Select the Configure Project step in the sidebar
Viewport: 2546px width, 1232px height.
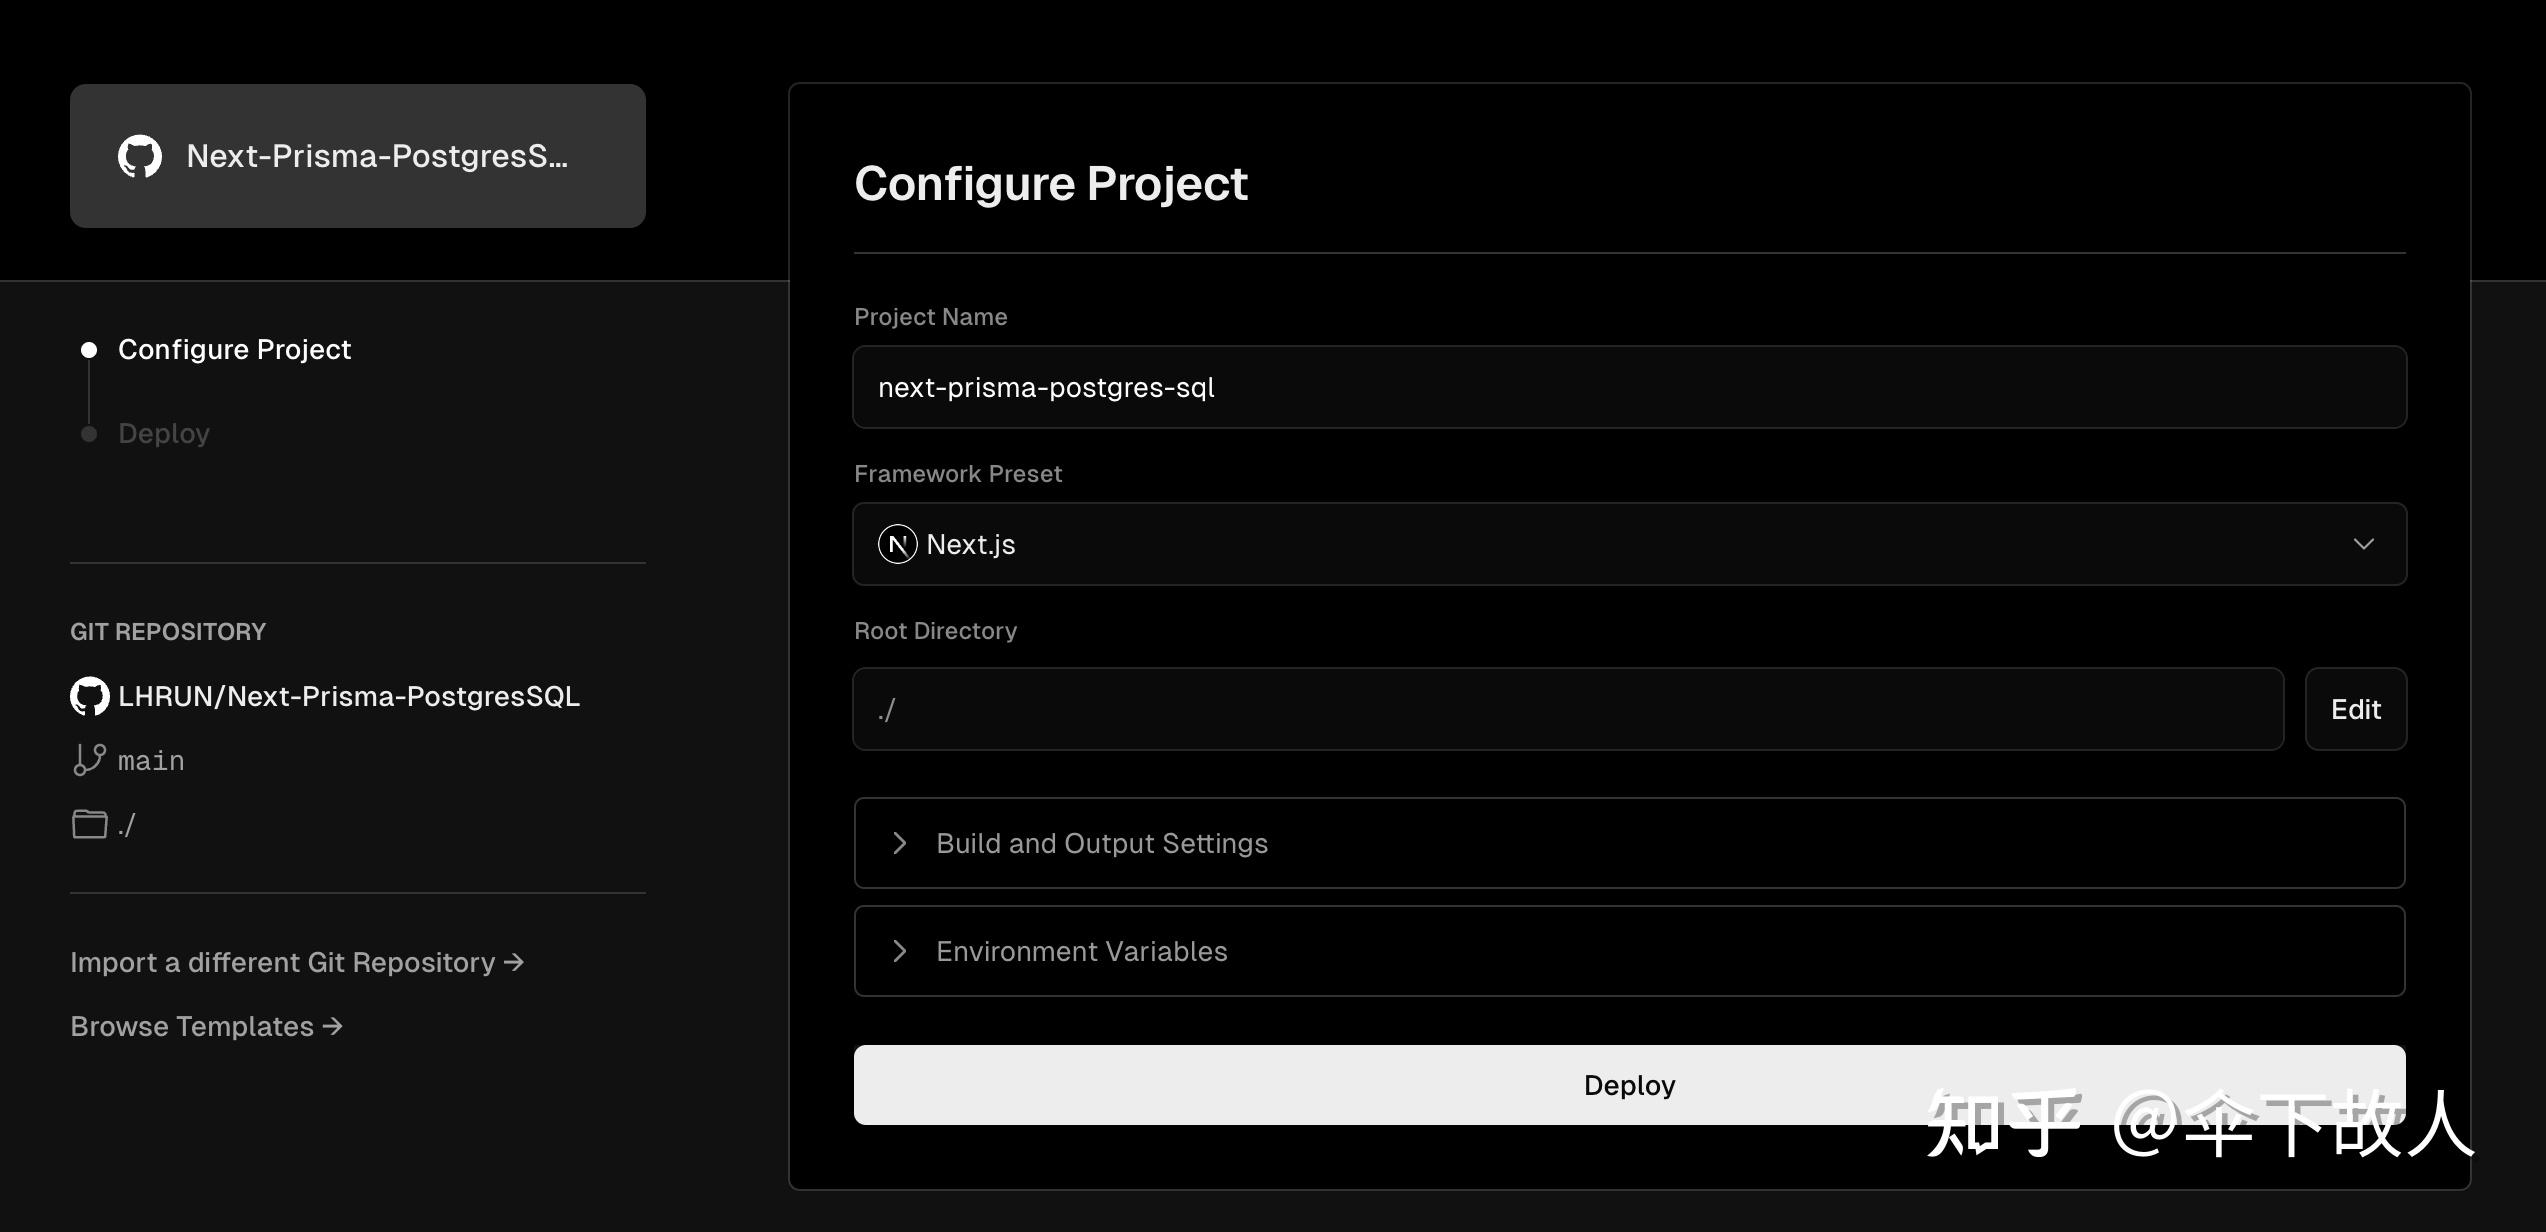[x=235, y=349]
